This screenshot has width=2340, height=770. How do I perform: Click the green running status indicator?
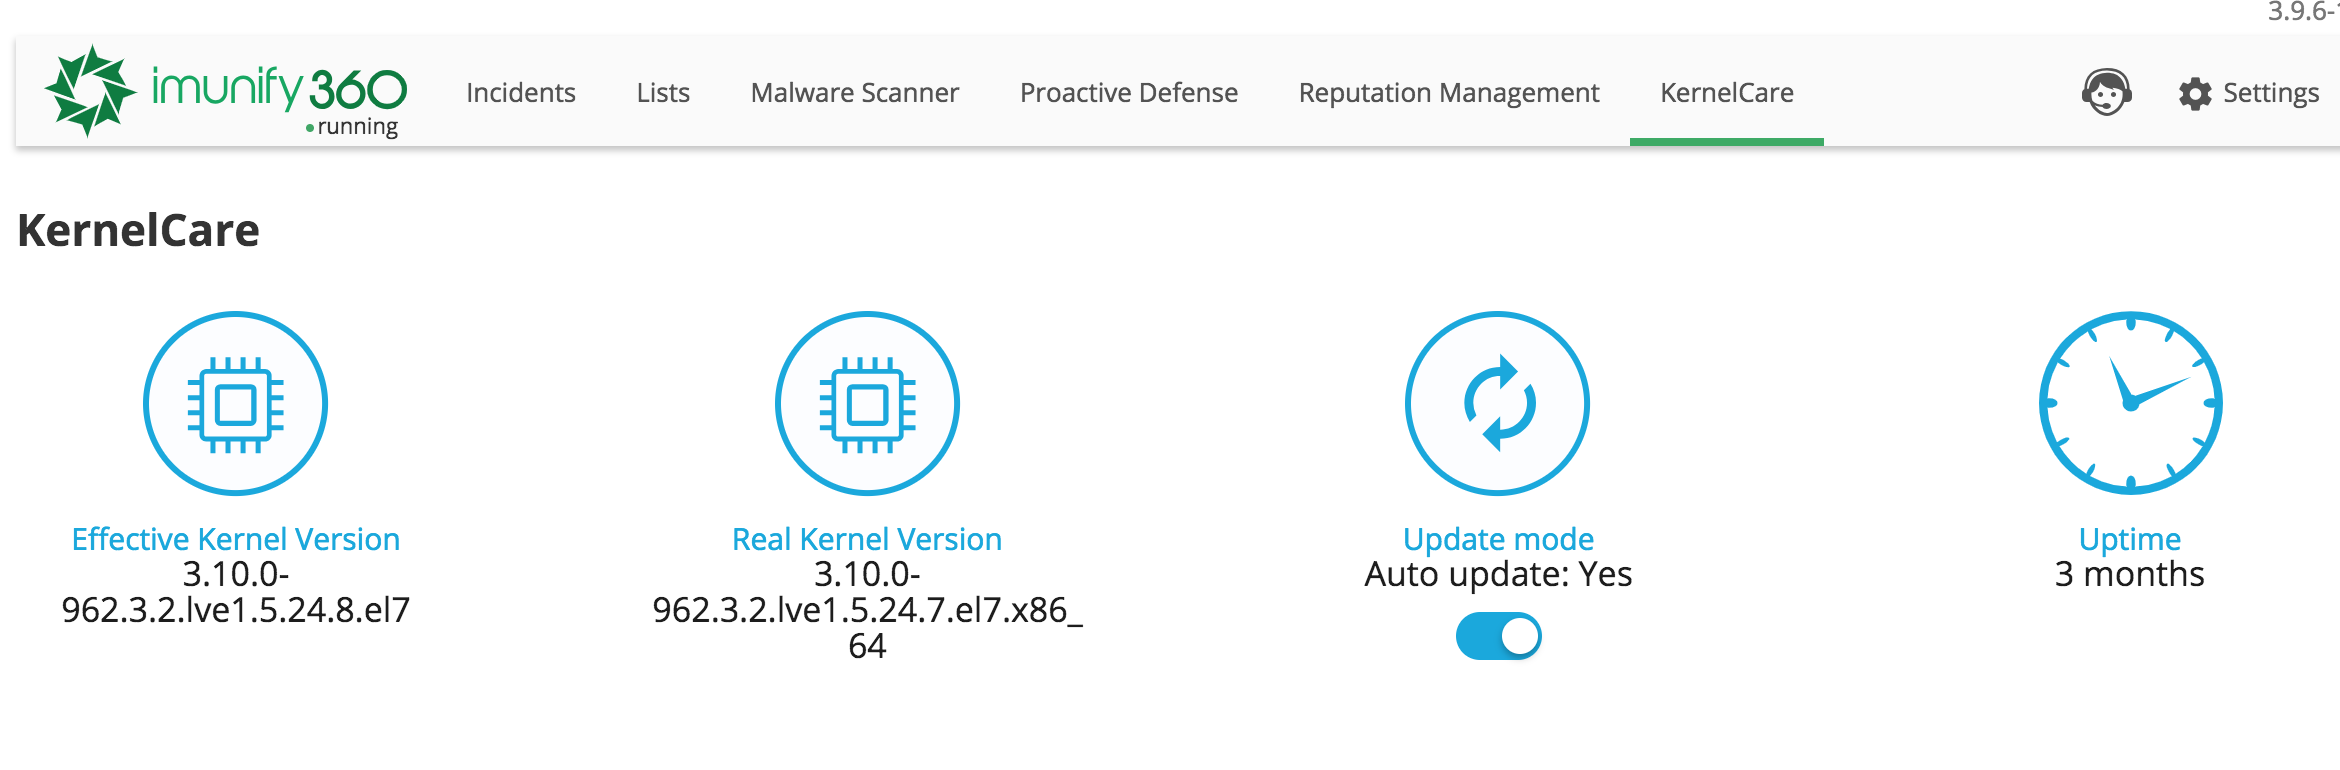coord(310,128)
